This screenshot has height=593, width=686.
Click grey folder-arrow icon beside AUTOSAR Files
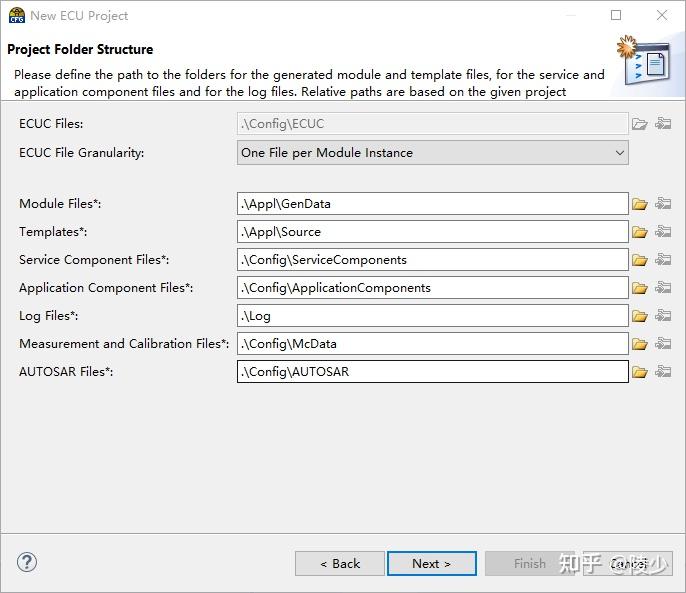coord(663,372)
